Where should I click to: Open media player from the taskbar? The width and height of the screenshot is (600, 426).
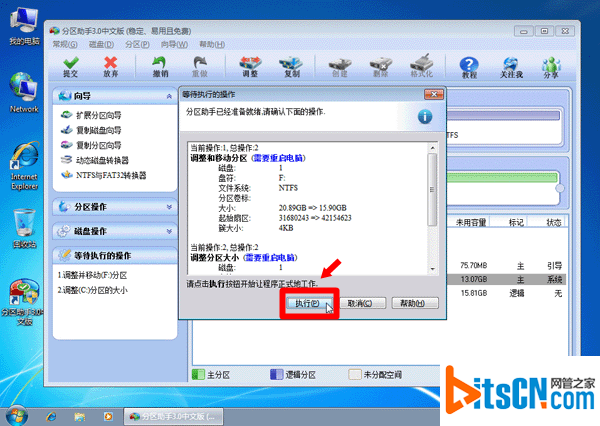pyautogui.click(x=108, y=416)
